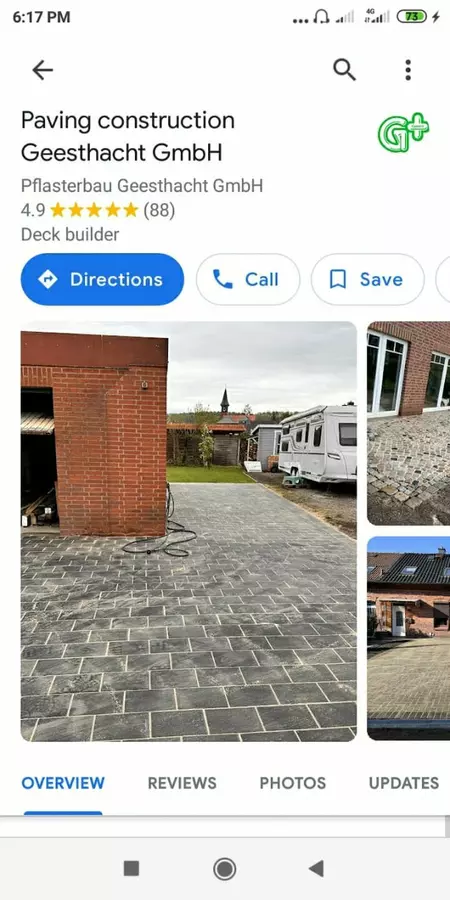This screenshot has width=450, height=900.
Task: Open the large paved driveway photo
Action: point(189,532)
